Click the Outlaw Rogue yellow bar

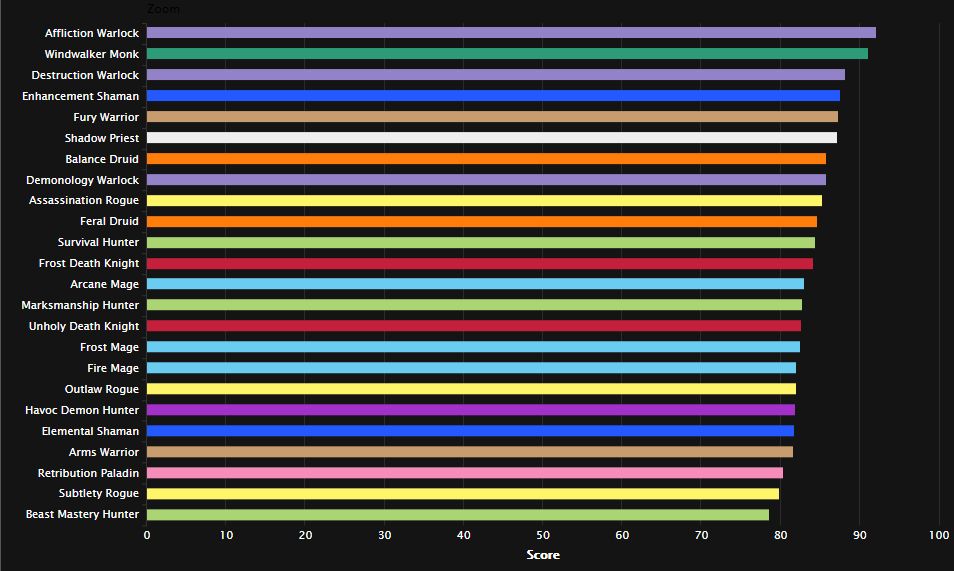[x=472, y=388]
